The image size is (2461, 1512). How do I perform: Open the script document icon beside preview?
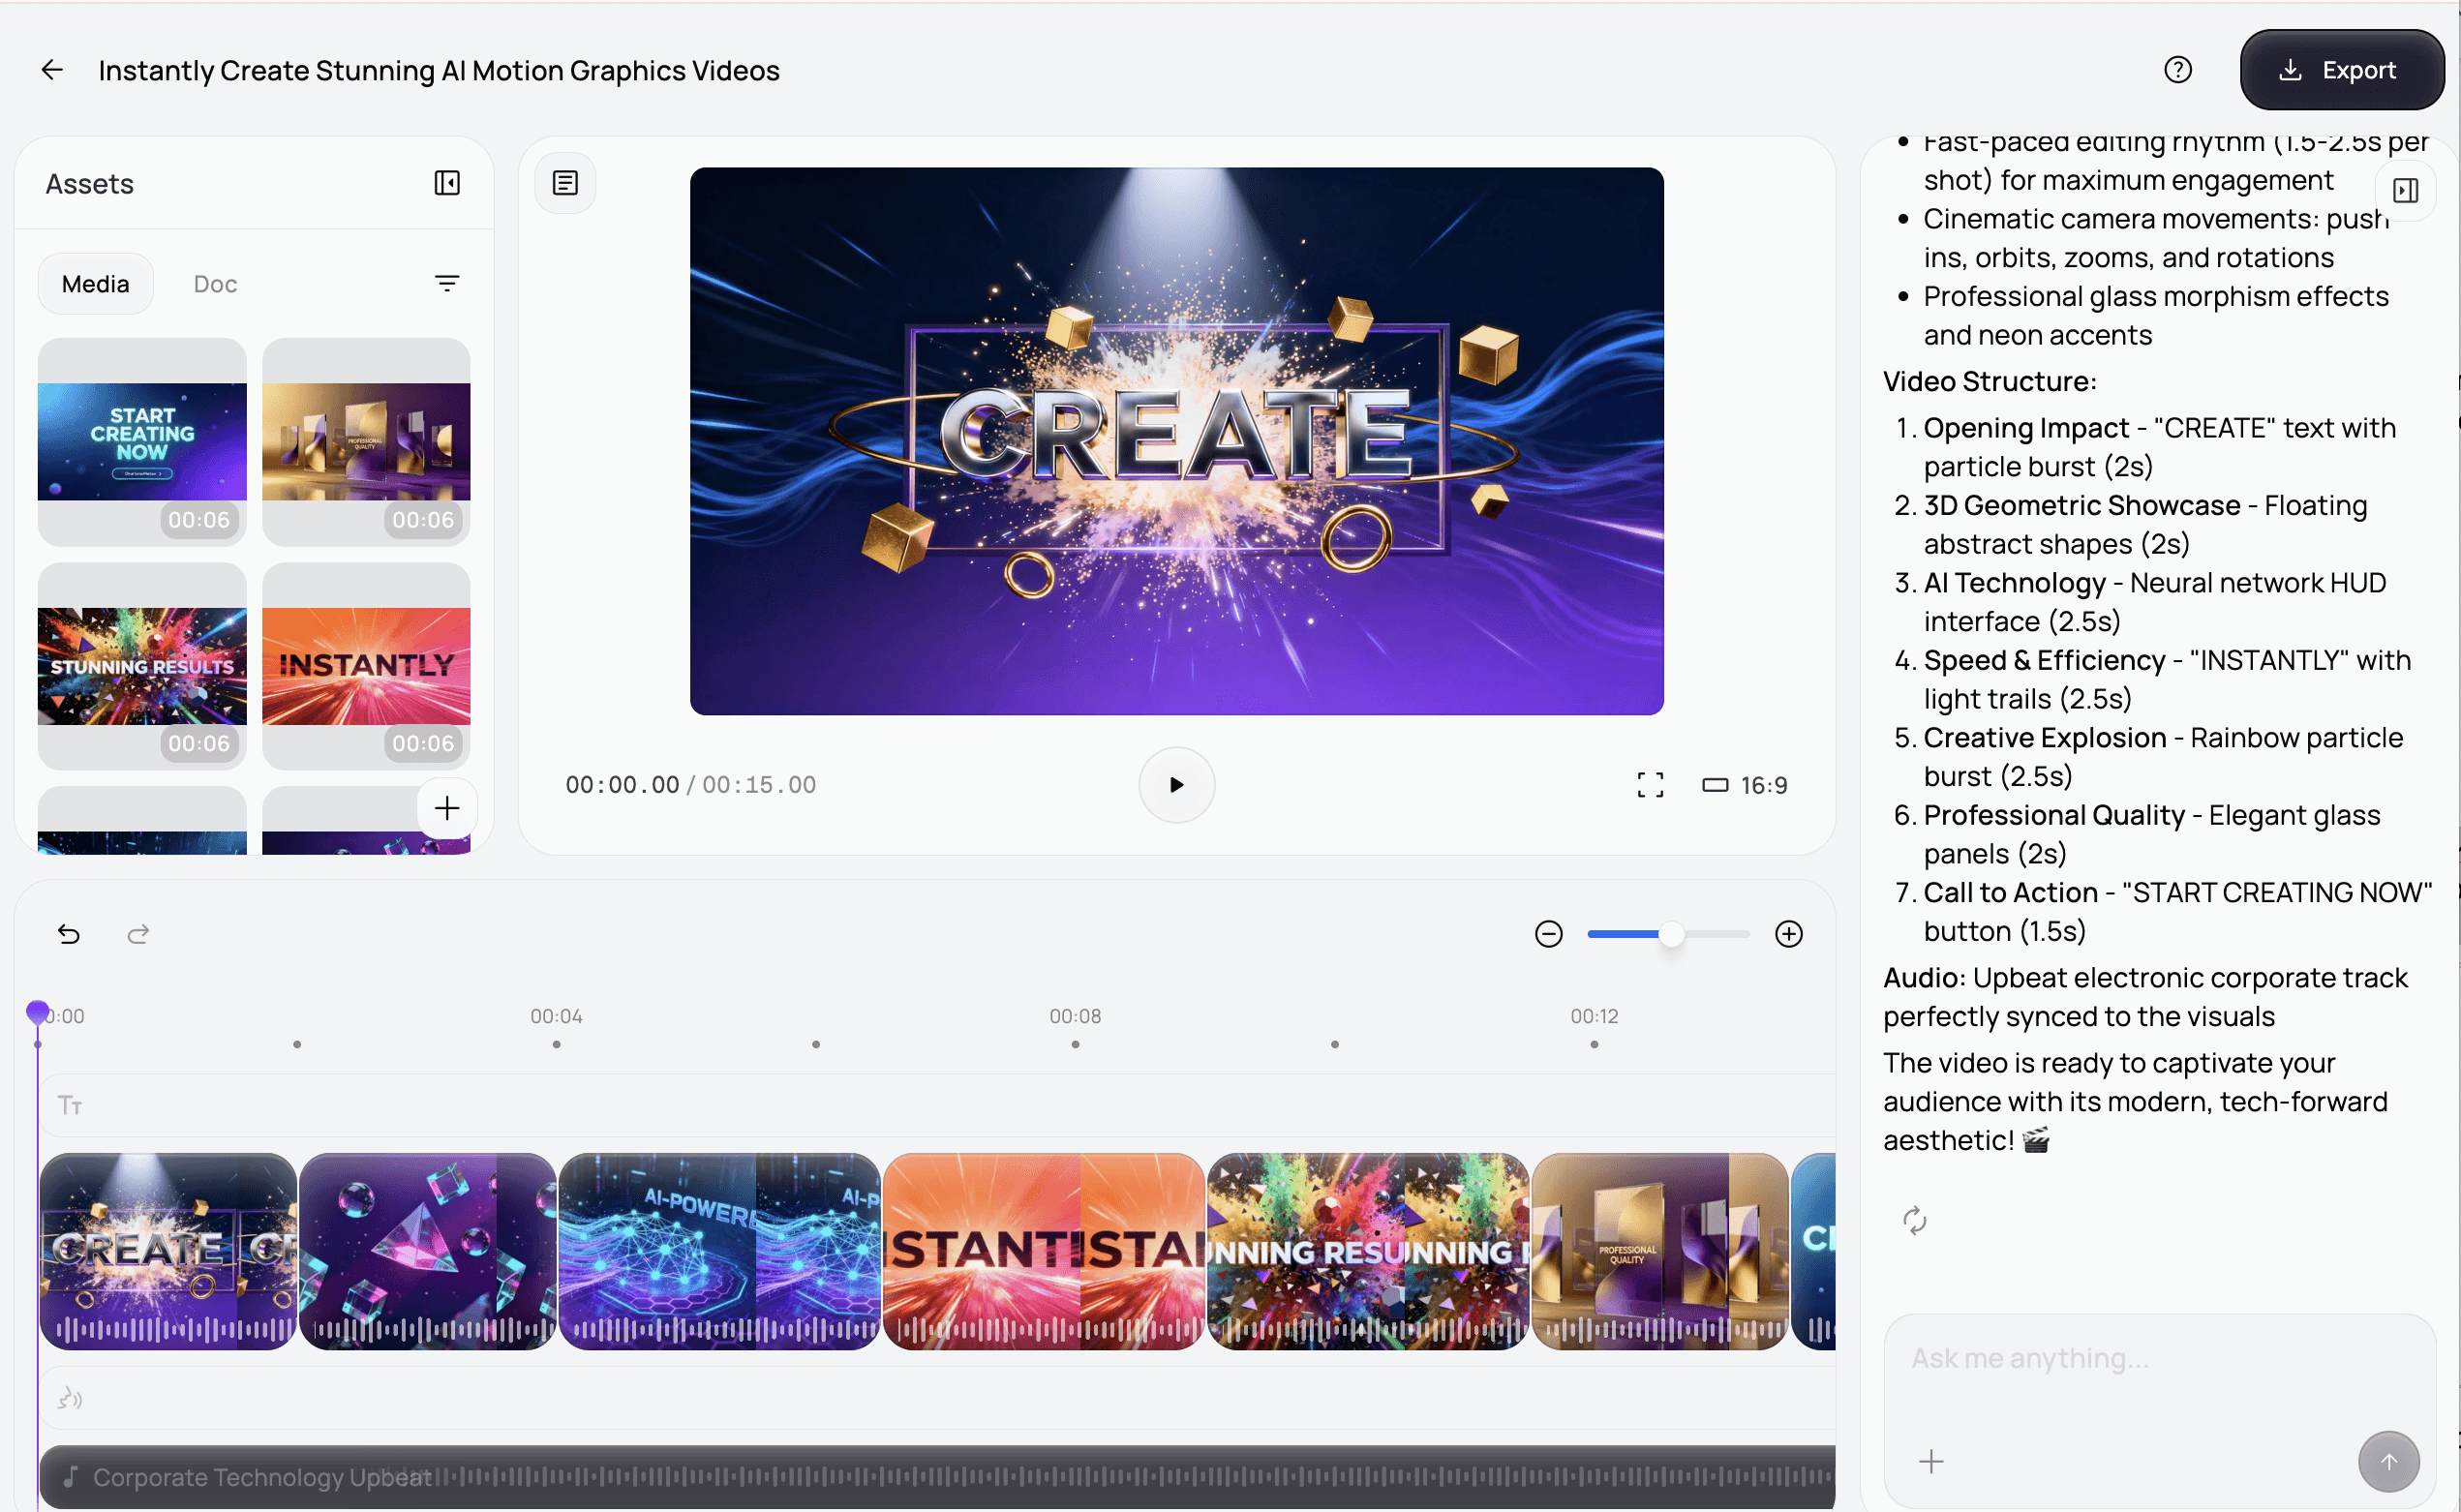point(565,183)
